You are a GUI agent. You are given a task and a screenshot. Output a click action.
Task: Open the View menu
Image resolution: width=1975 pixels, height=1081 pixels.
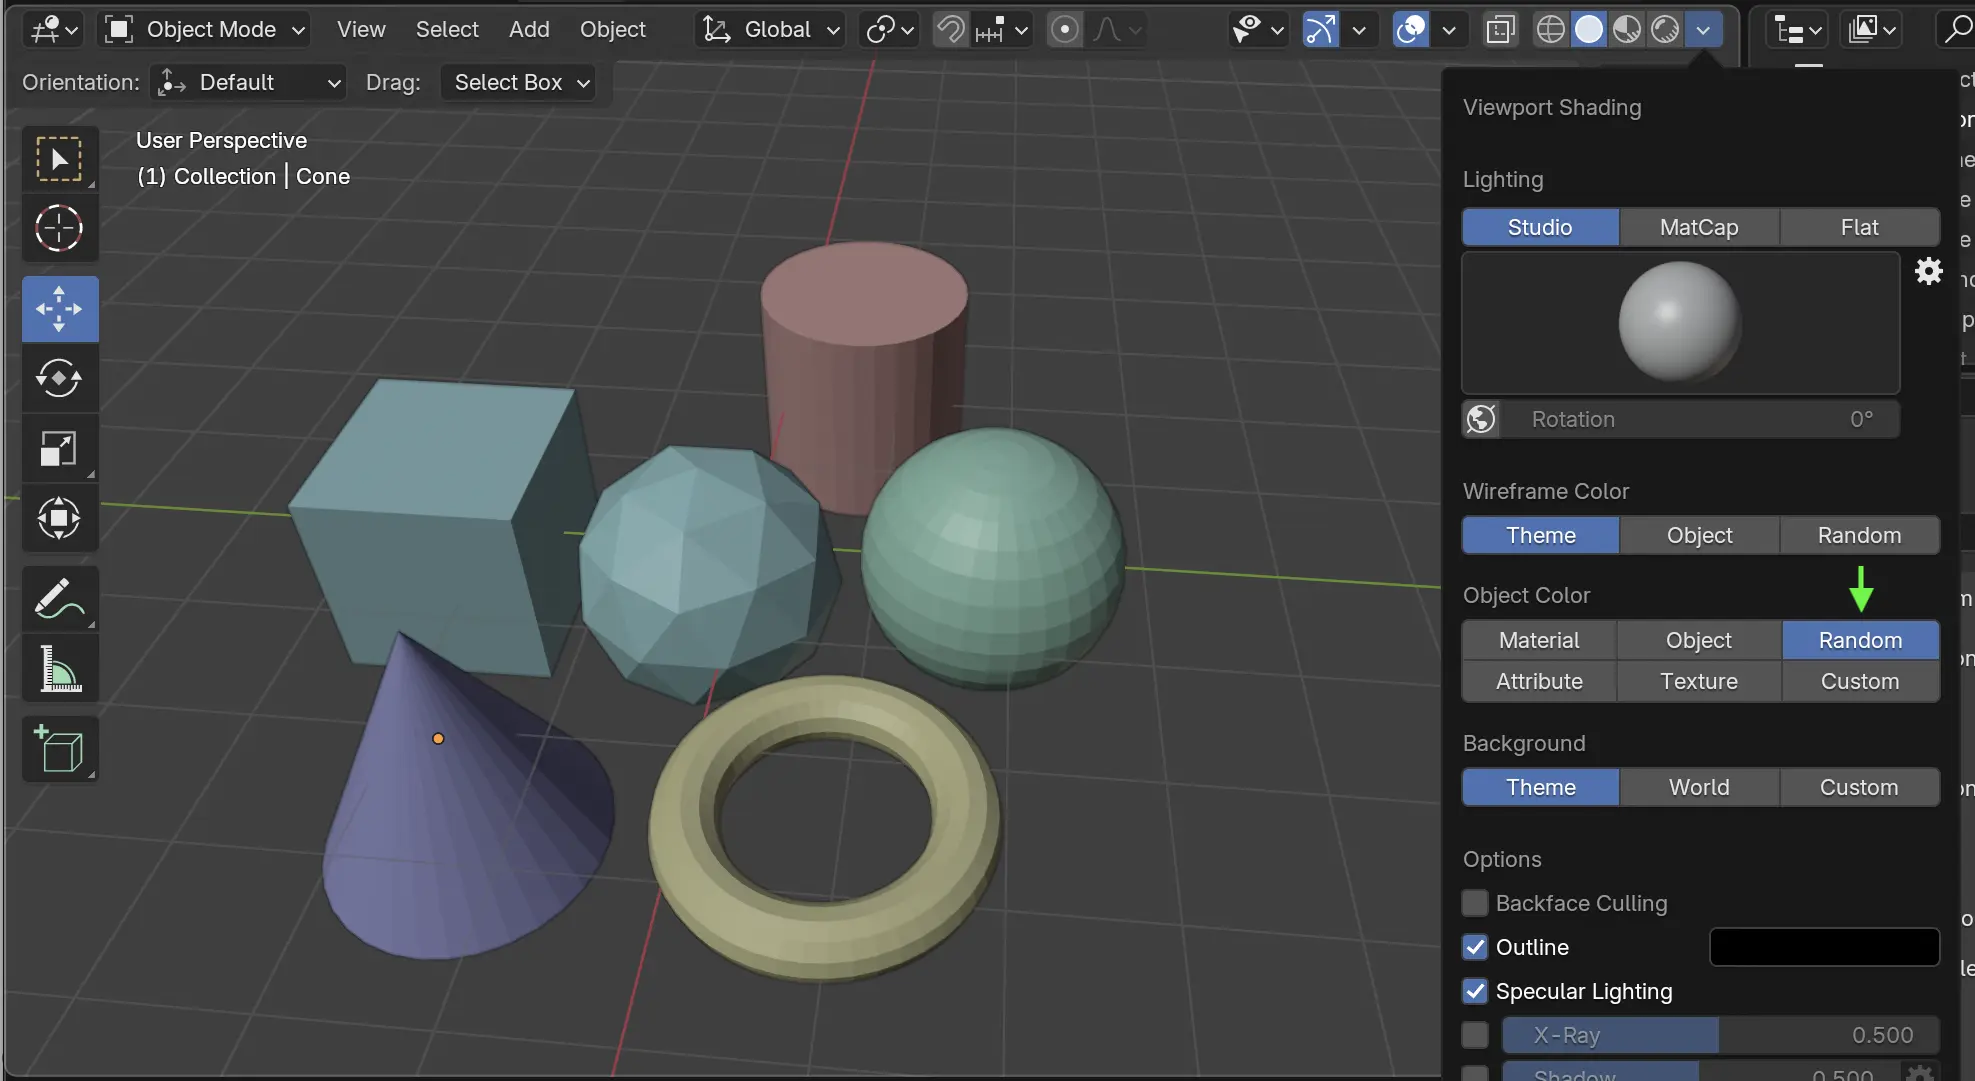click(361, 30)
